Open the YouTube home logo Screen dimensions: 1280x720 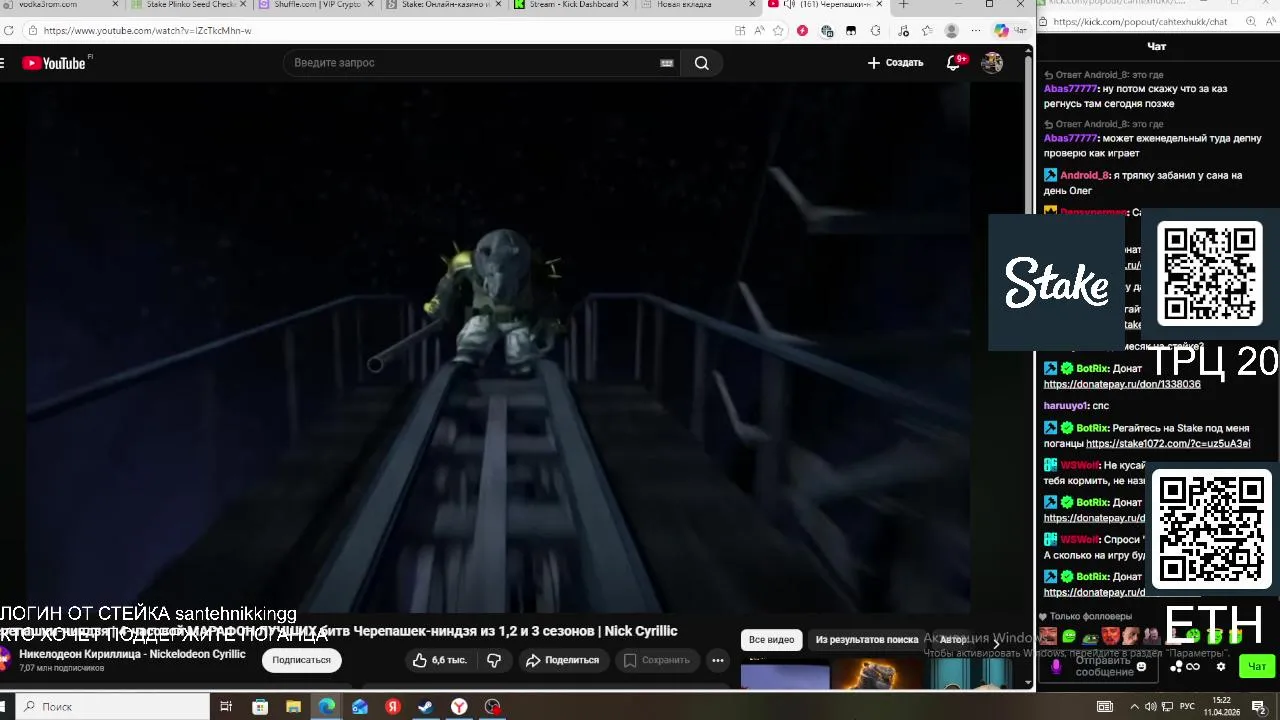(54, 63)
